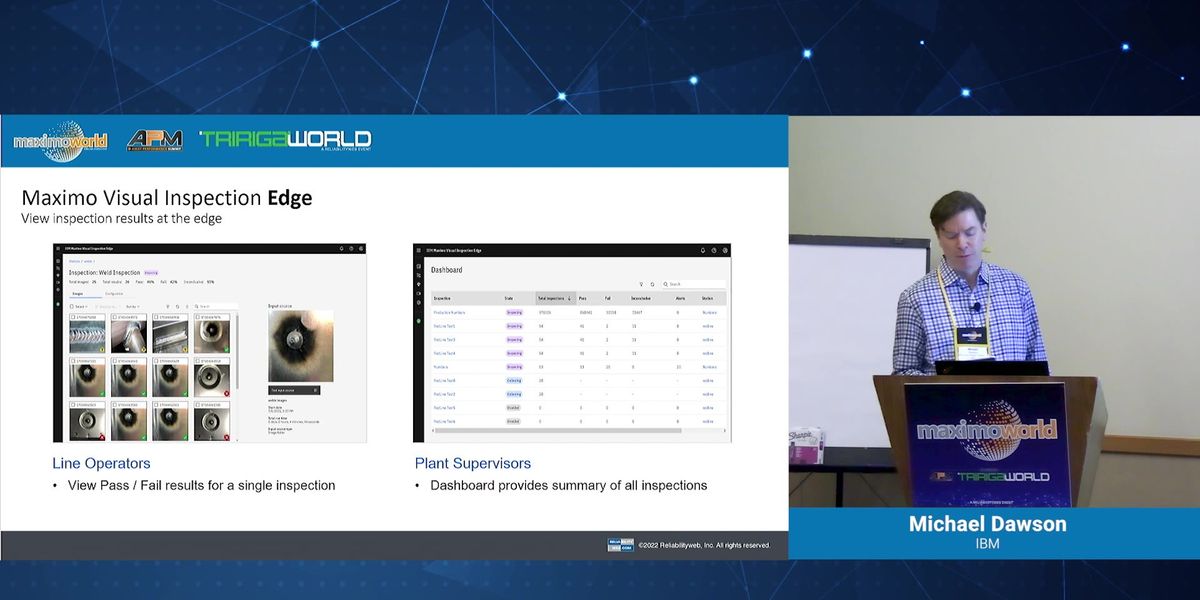Screen dimensions: 1200x600
Task: Click filter icon above the Dashboard table
Action: point(641,284)
